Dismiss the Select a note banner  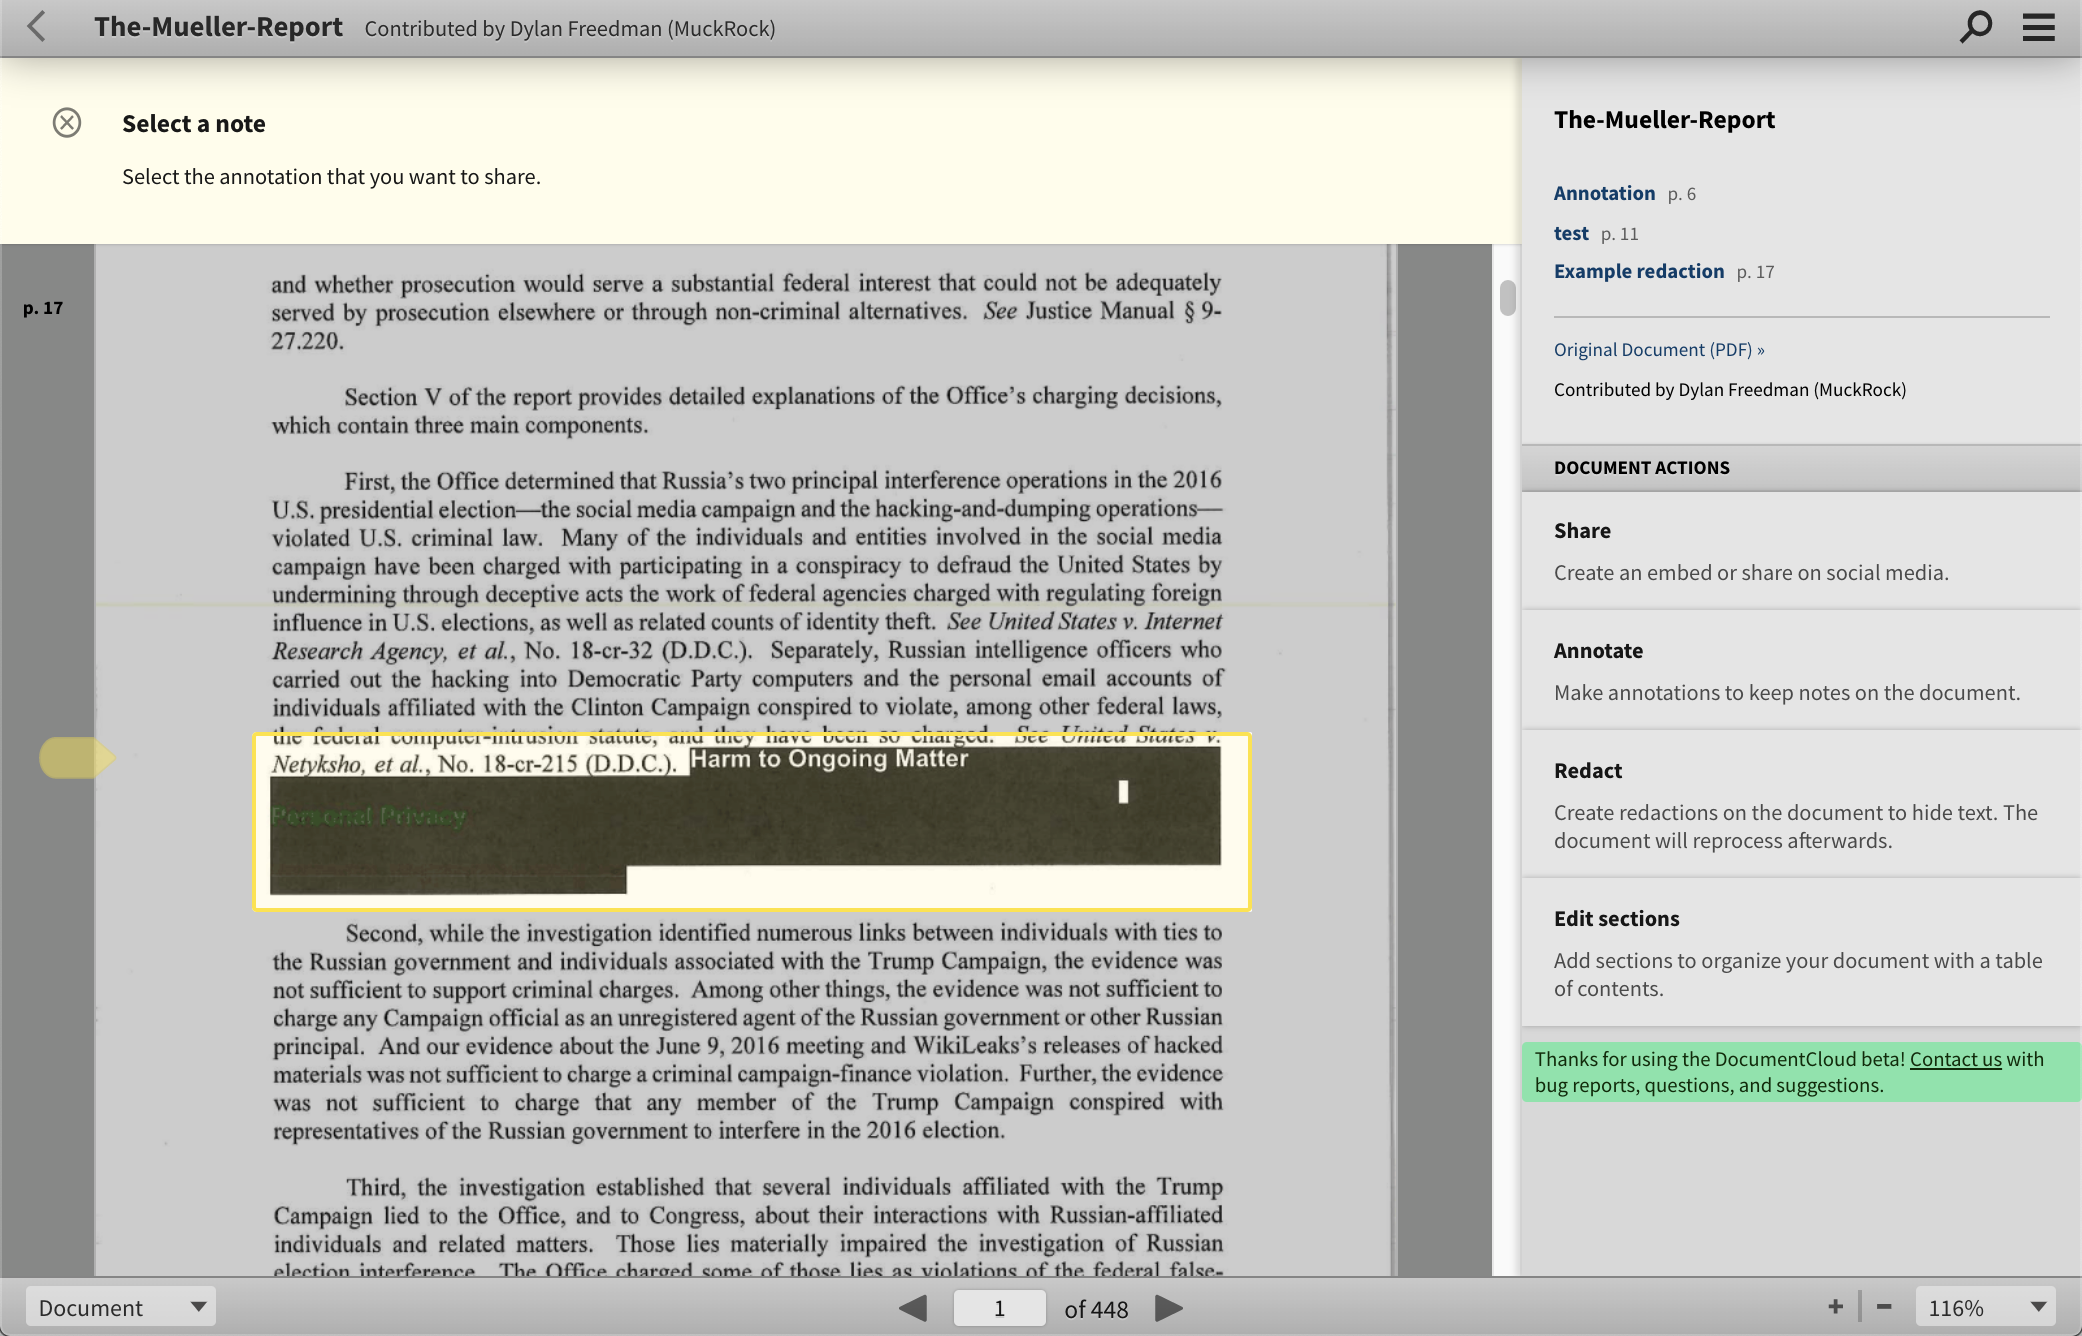67,123
